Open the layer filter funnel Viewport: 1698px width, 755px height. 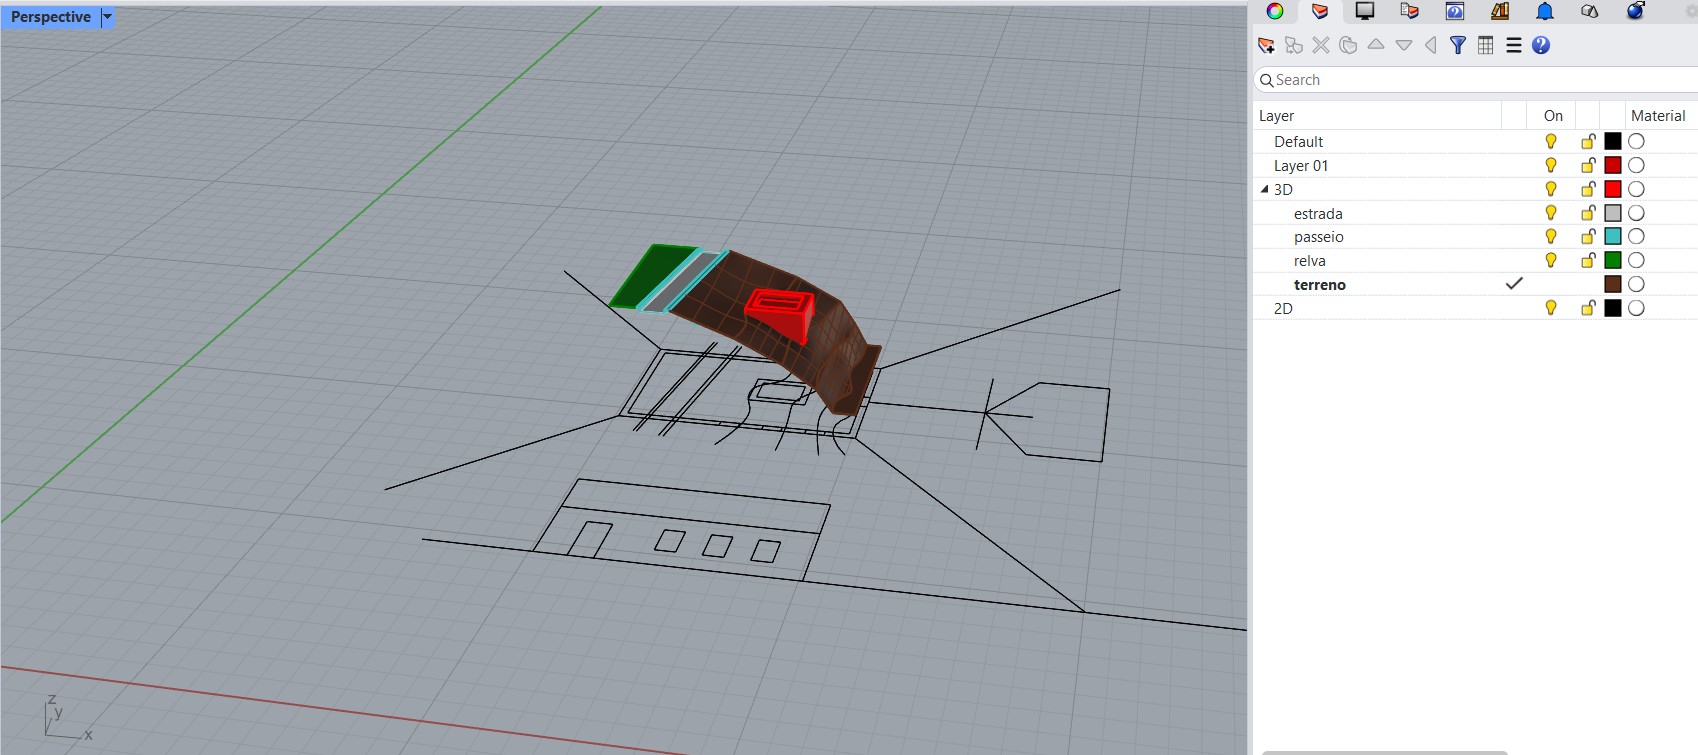(x=1458, y=45)
